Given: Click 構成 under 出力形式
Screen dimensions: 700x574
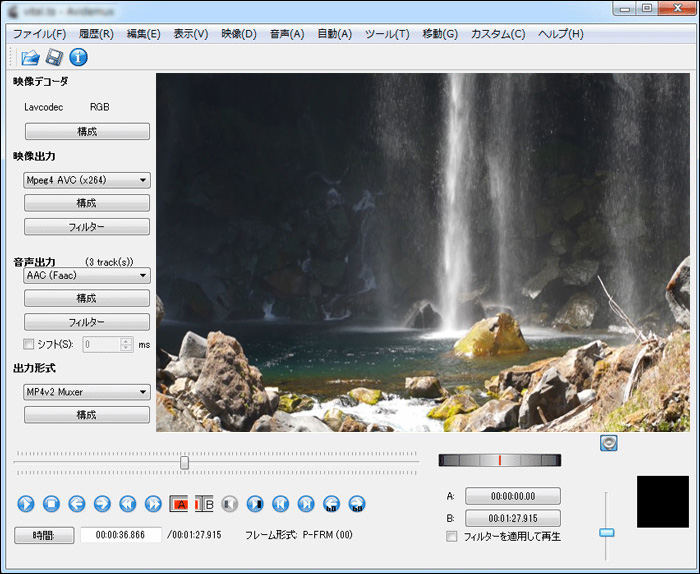Looking at the screenshot, I should tap(87, 415).
